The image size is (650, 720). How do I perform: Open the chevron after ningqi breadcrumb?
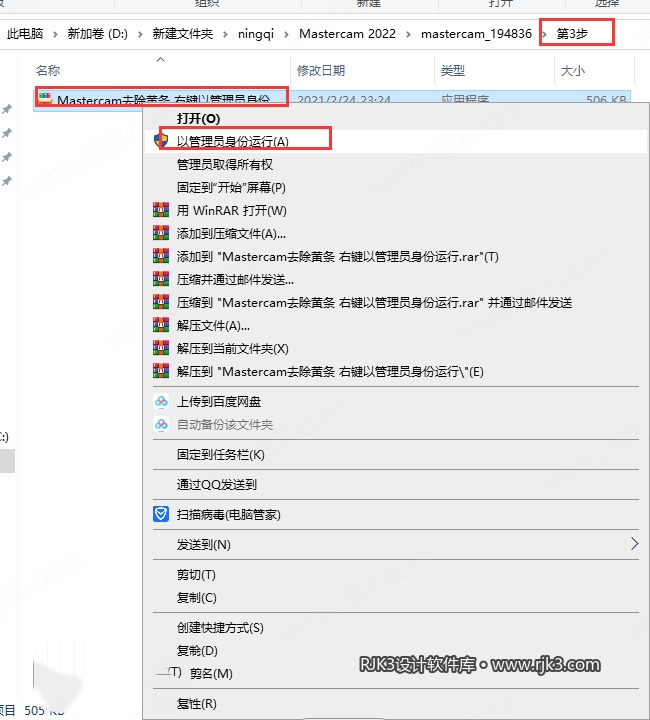(286, 34)
